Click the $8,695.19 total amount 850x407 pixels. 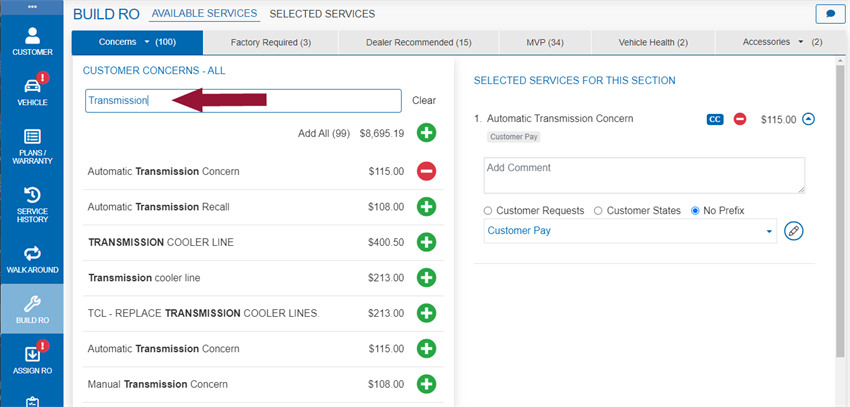tap(382, 133)
